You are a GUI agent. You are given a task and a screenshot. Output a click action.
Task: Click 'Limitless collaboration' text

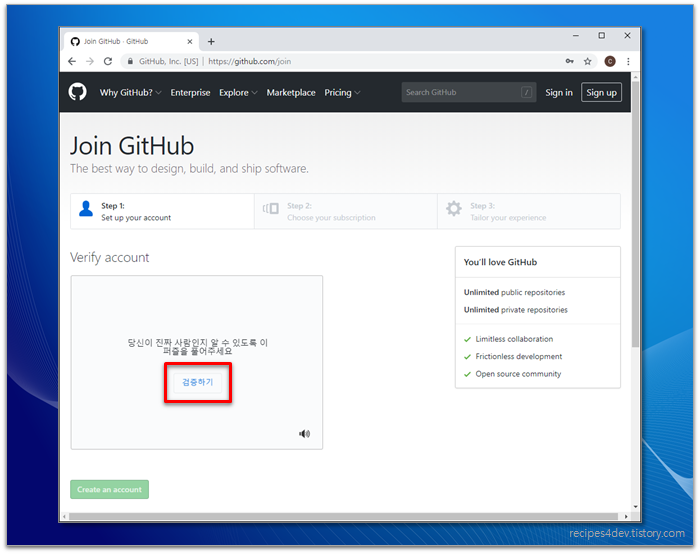[514, 339]
